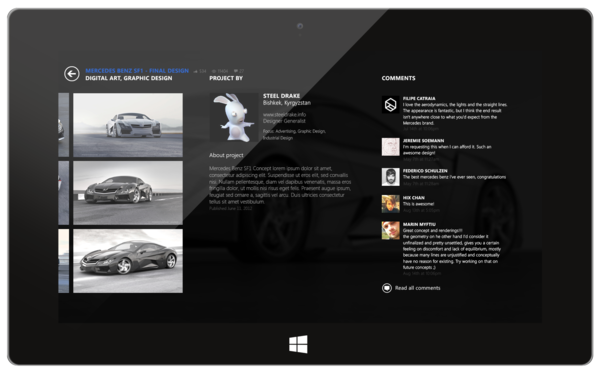Open Jeremie Soemann's sketch avatar
Screen dimensions: 600x373
click(x=390, y=147)
